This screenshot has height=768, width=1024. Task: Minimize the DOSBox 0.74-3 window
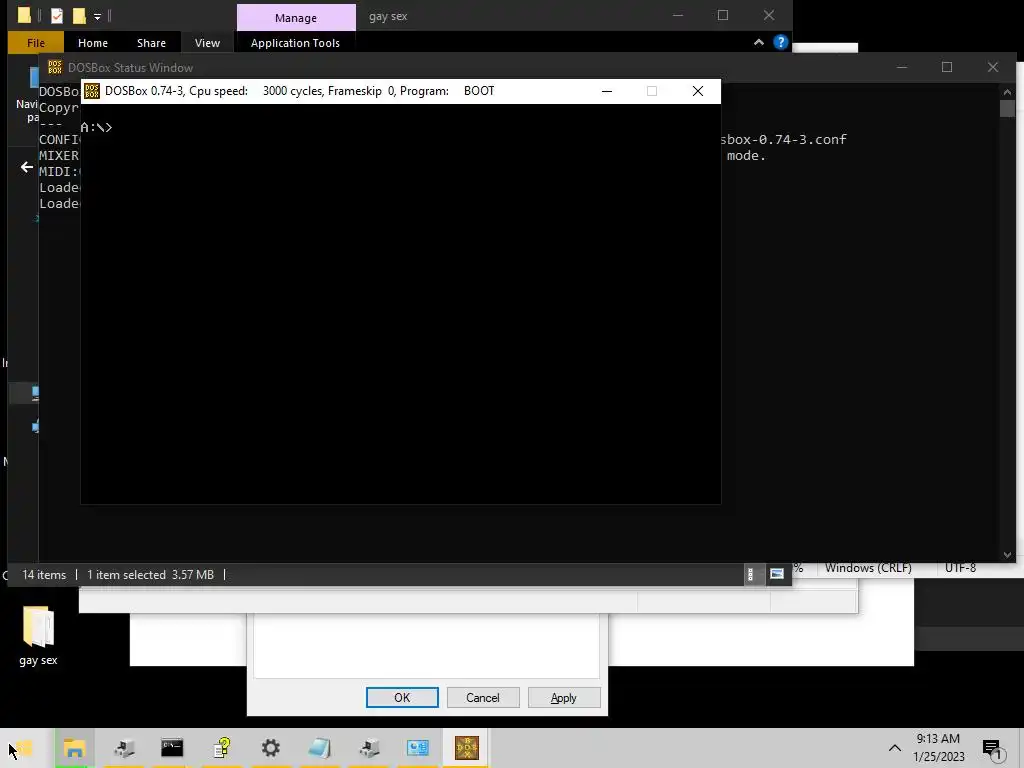(607, 91)
